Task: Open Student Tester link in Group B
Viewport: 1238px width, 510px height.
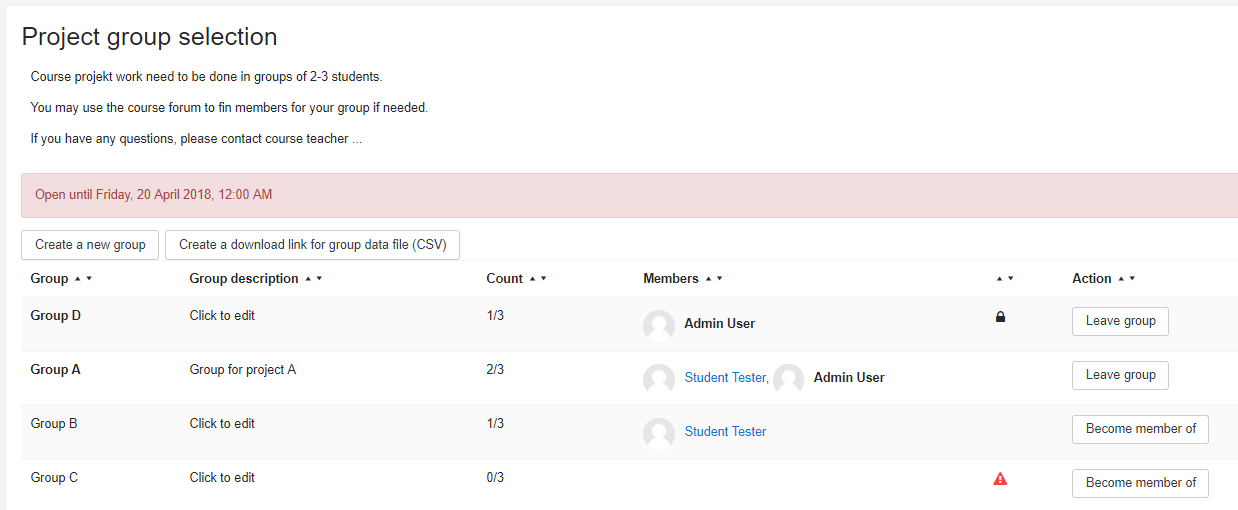Action: click(725, 432)
